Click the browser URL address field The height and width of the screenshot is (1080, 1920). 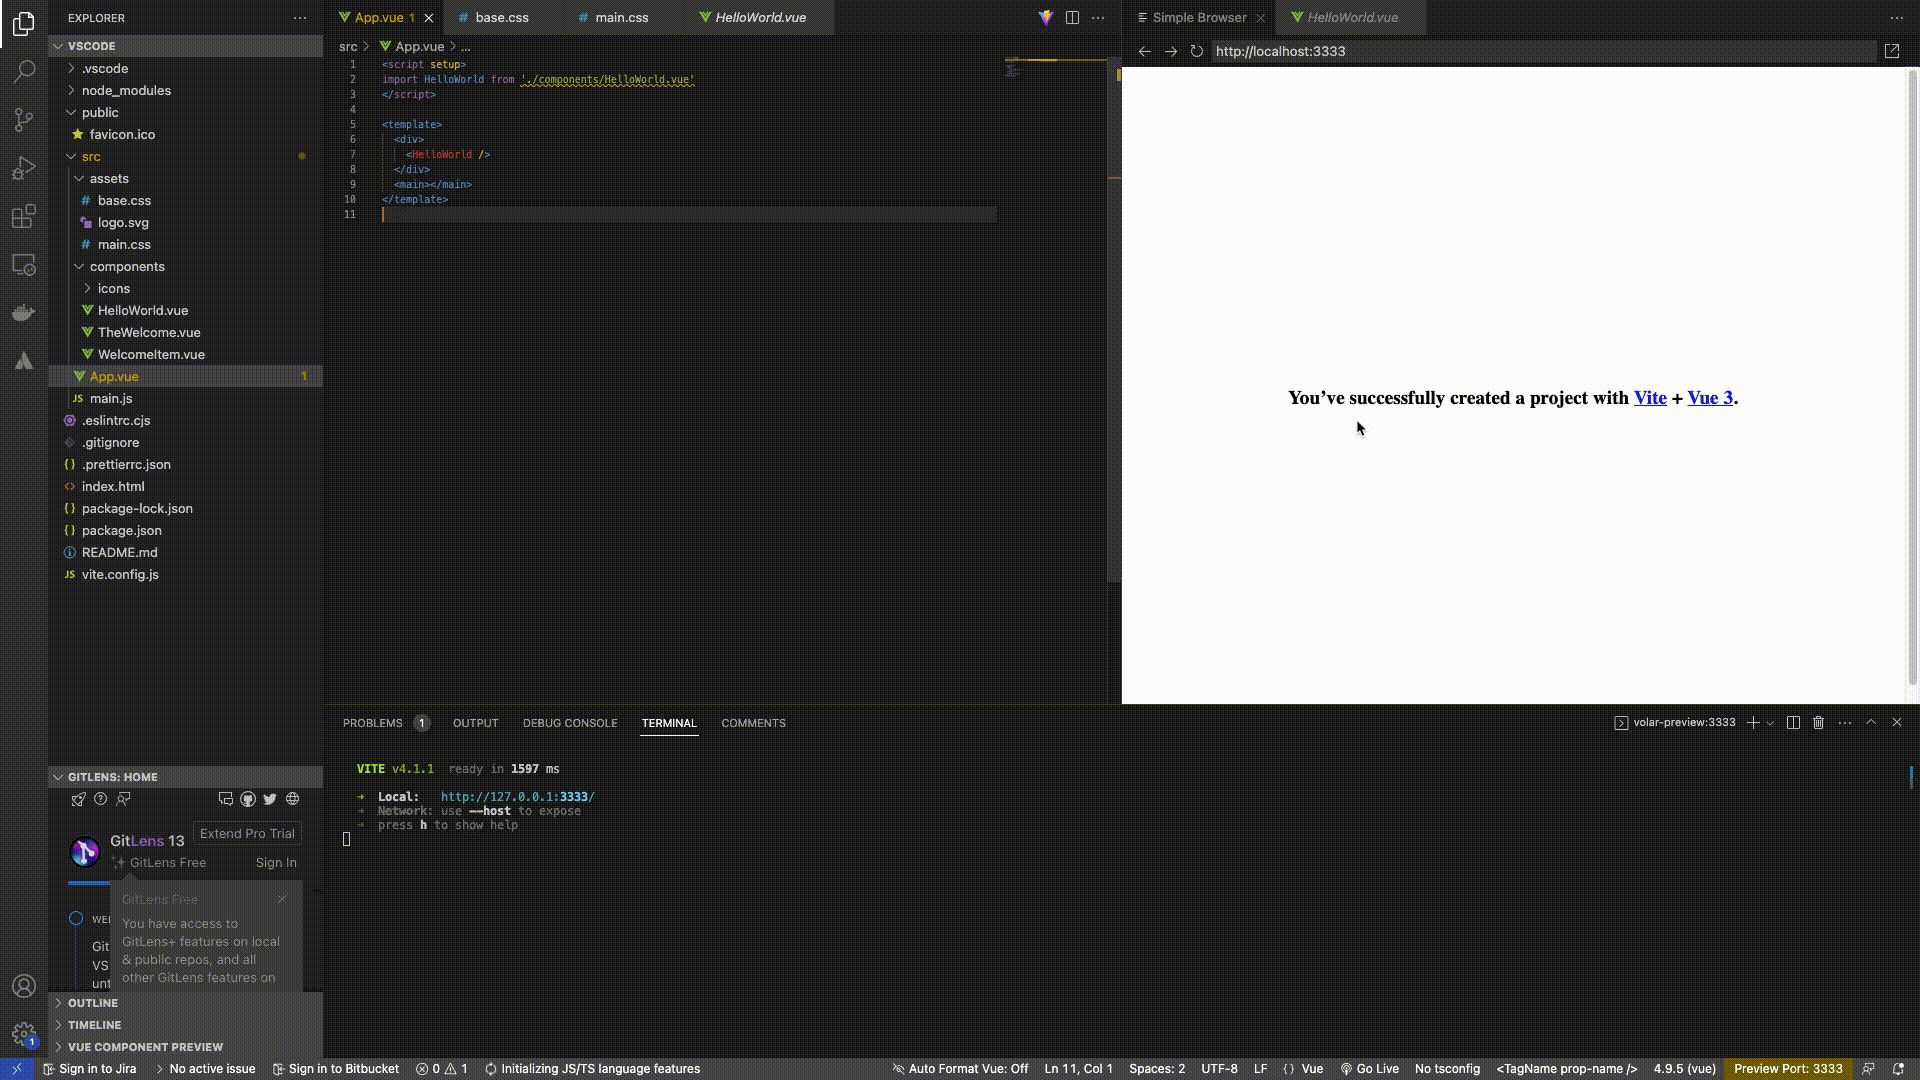pyautogui.click(x=1540, y=51)
